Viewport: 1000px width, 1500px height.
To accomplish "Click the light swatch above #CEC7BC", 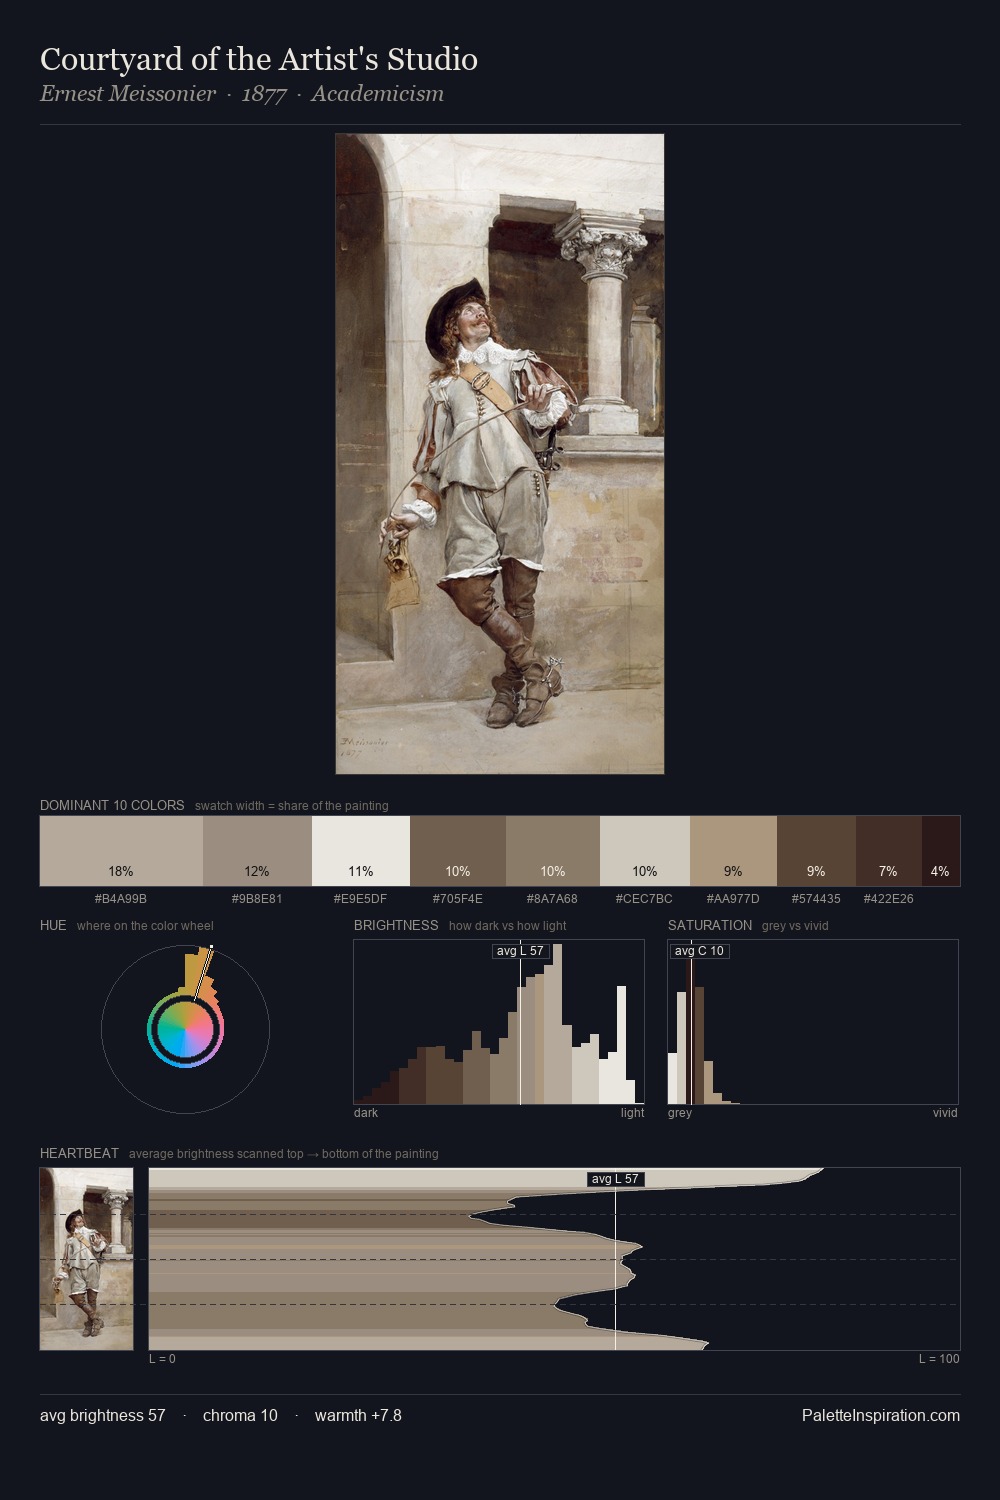I will [x=645, y=851].
